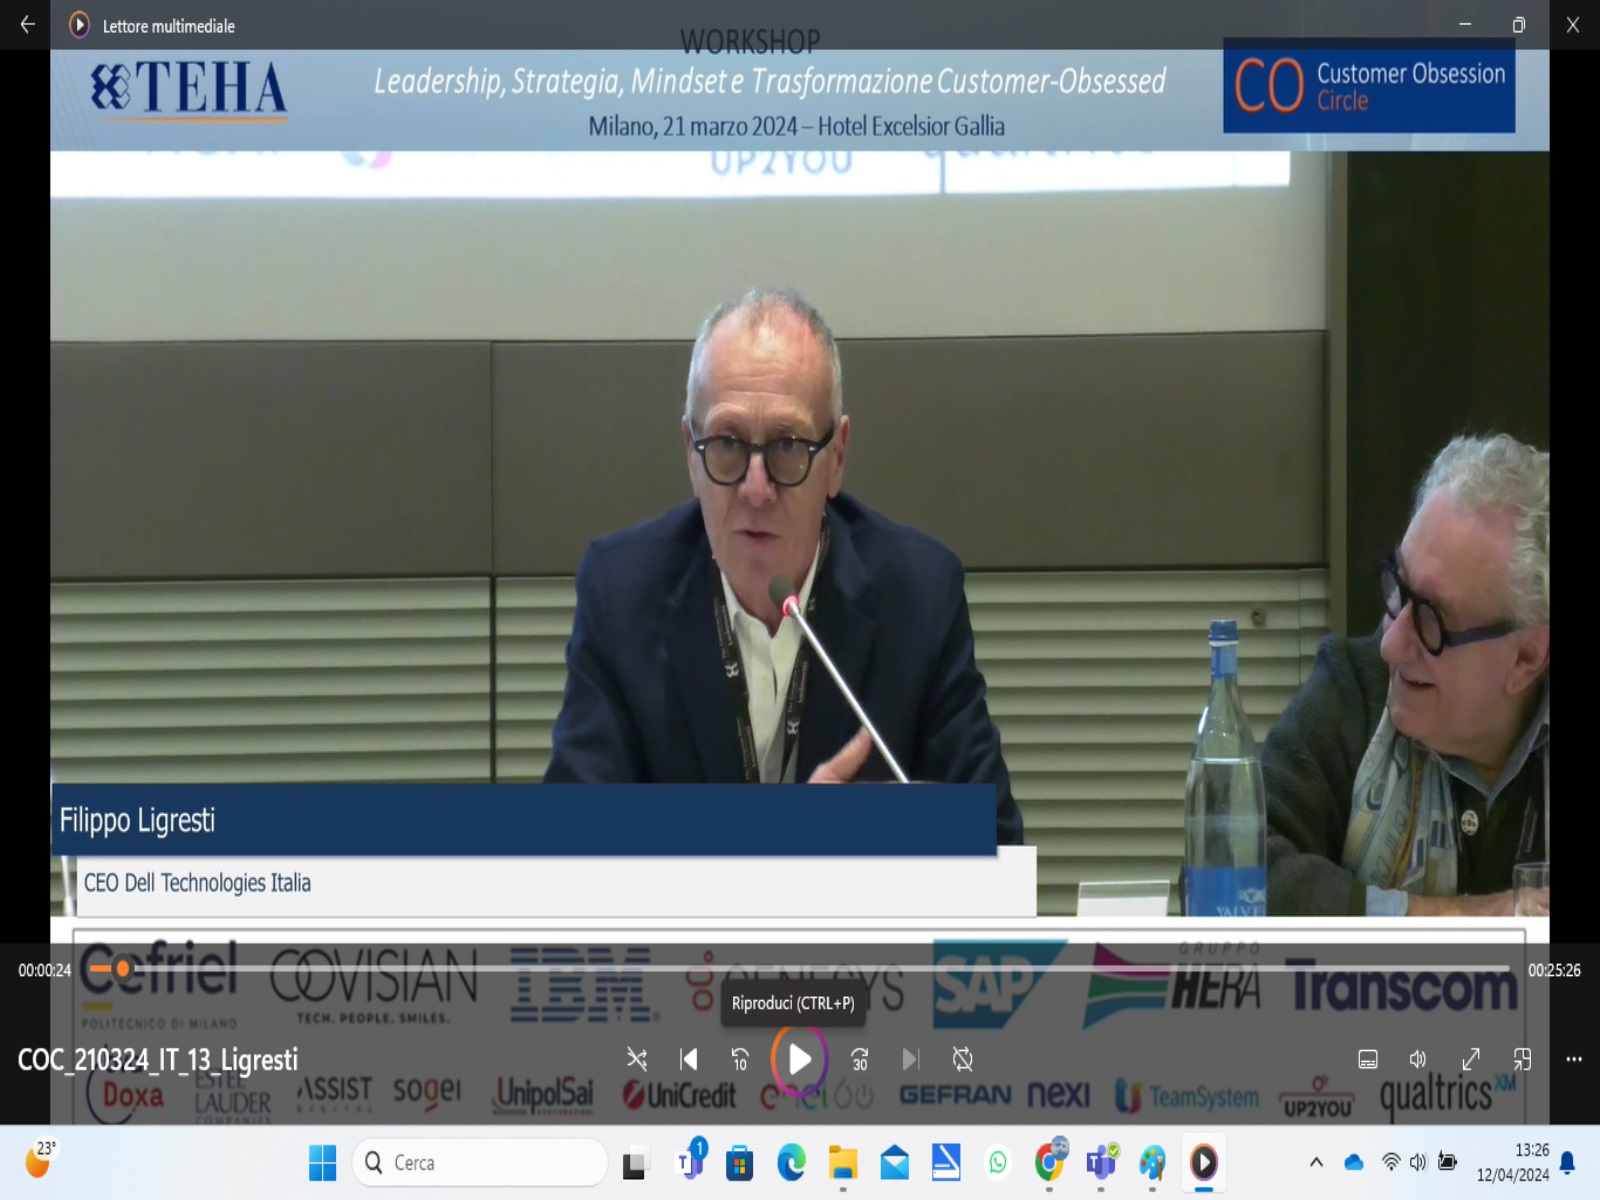
Task: Expand the hidden icons tray chevron
Action: coord(1316,1162)
